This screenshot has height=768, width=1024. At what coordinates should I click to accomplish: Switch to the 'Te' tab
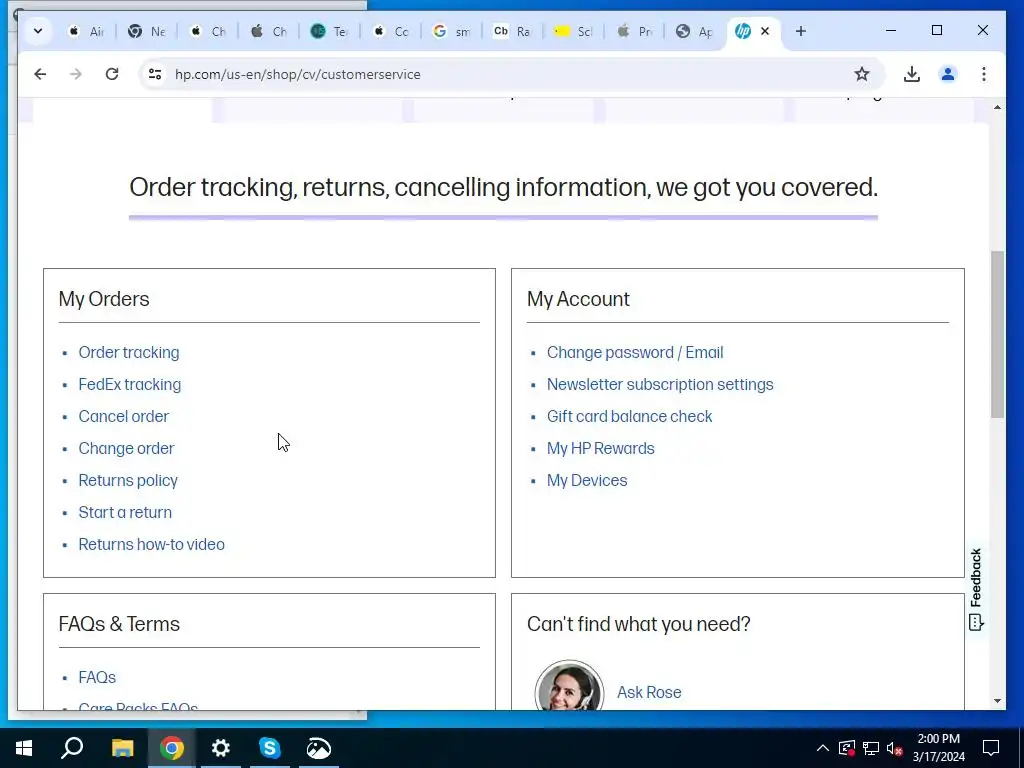pos(329,31)
